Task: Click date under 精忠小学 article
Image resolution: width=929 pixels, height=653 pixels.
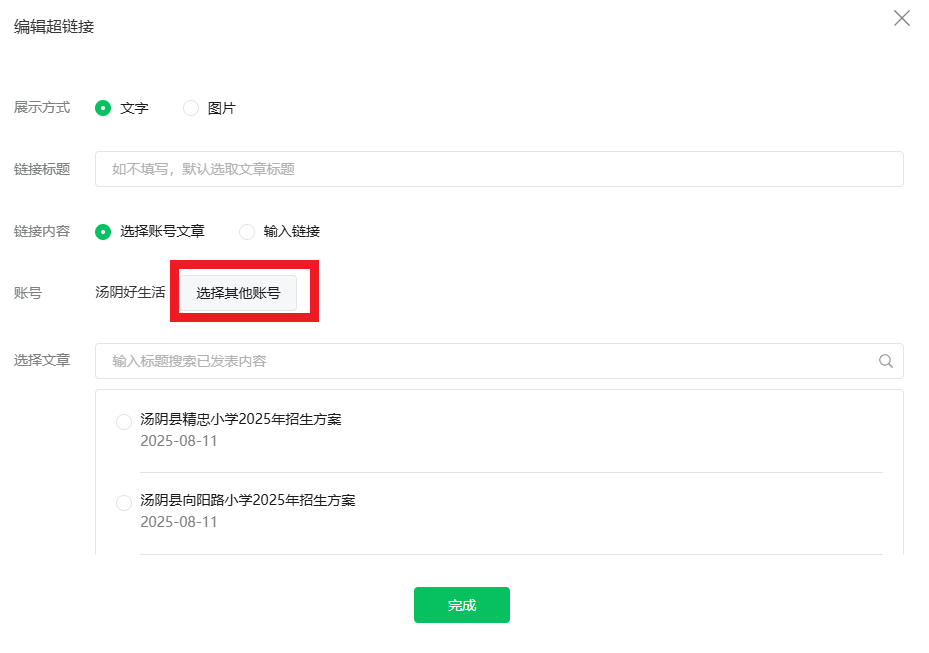Action: point(178,441)
